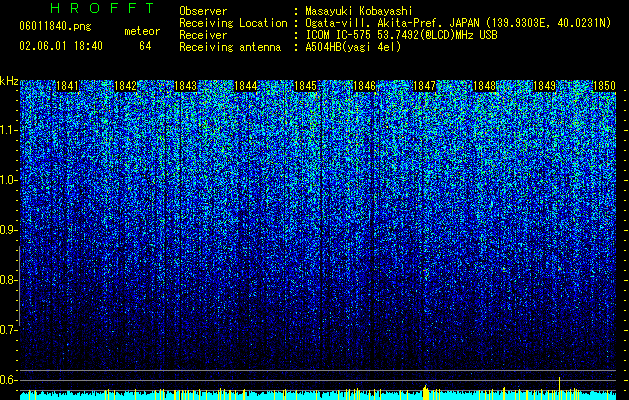Viewport: 629px width, 400px height.
Task: Click the HROFFT title text
Action: tap(103, 8)
